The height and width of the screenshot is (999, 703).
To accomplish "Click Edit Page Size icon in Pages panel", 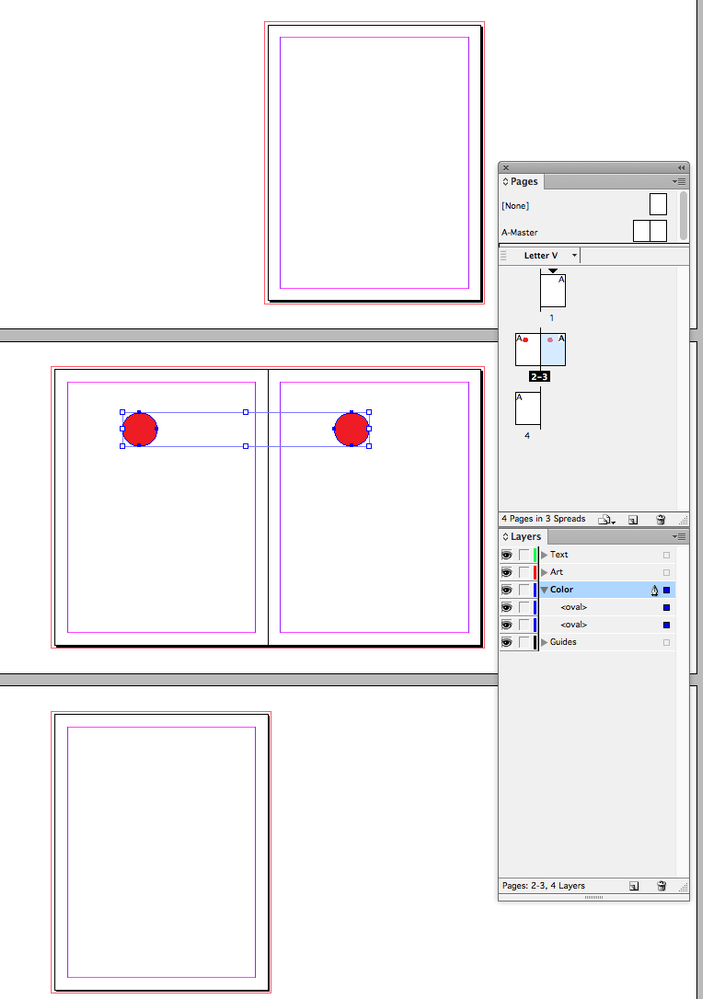I will coord(606,520).
